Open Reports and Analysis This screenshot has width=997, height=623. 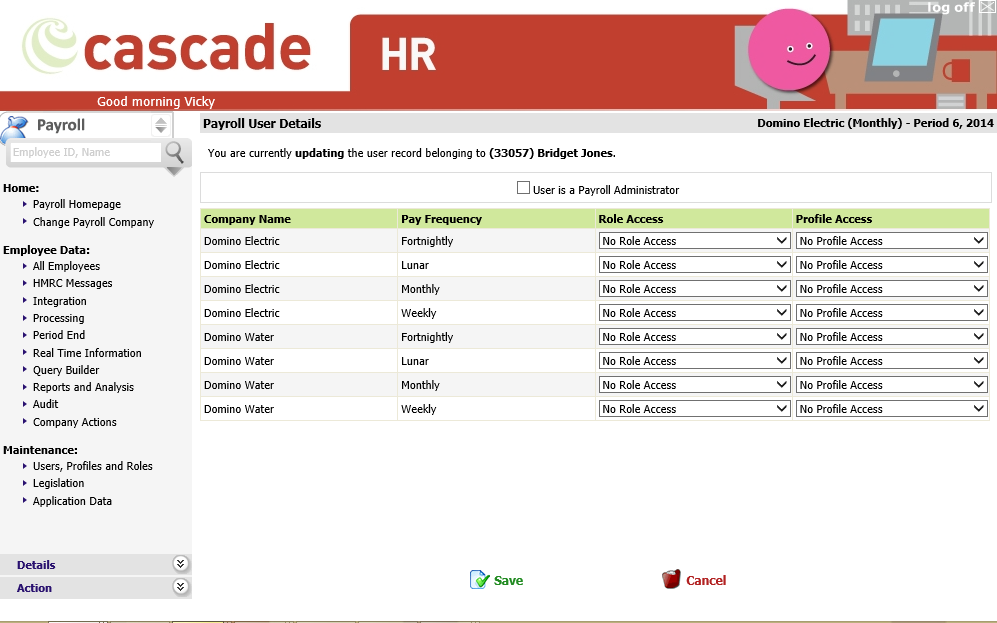click(83, 387)
